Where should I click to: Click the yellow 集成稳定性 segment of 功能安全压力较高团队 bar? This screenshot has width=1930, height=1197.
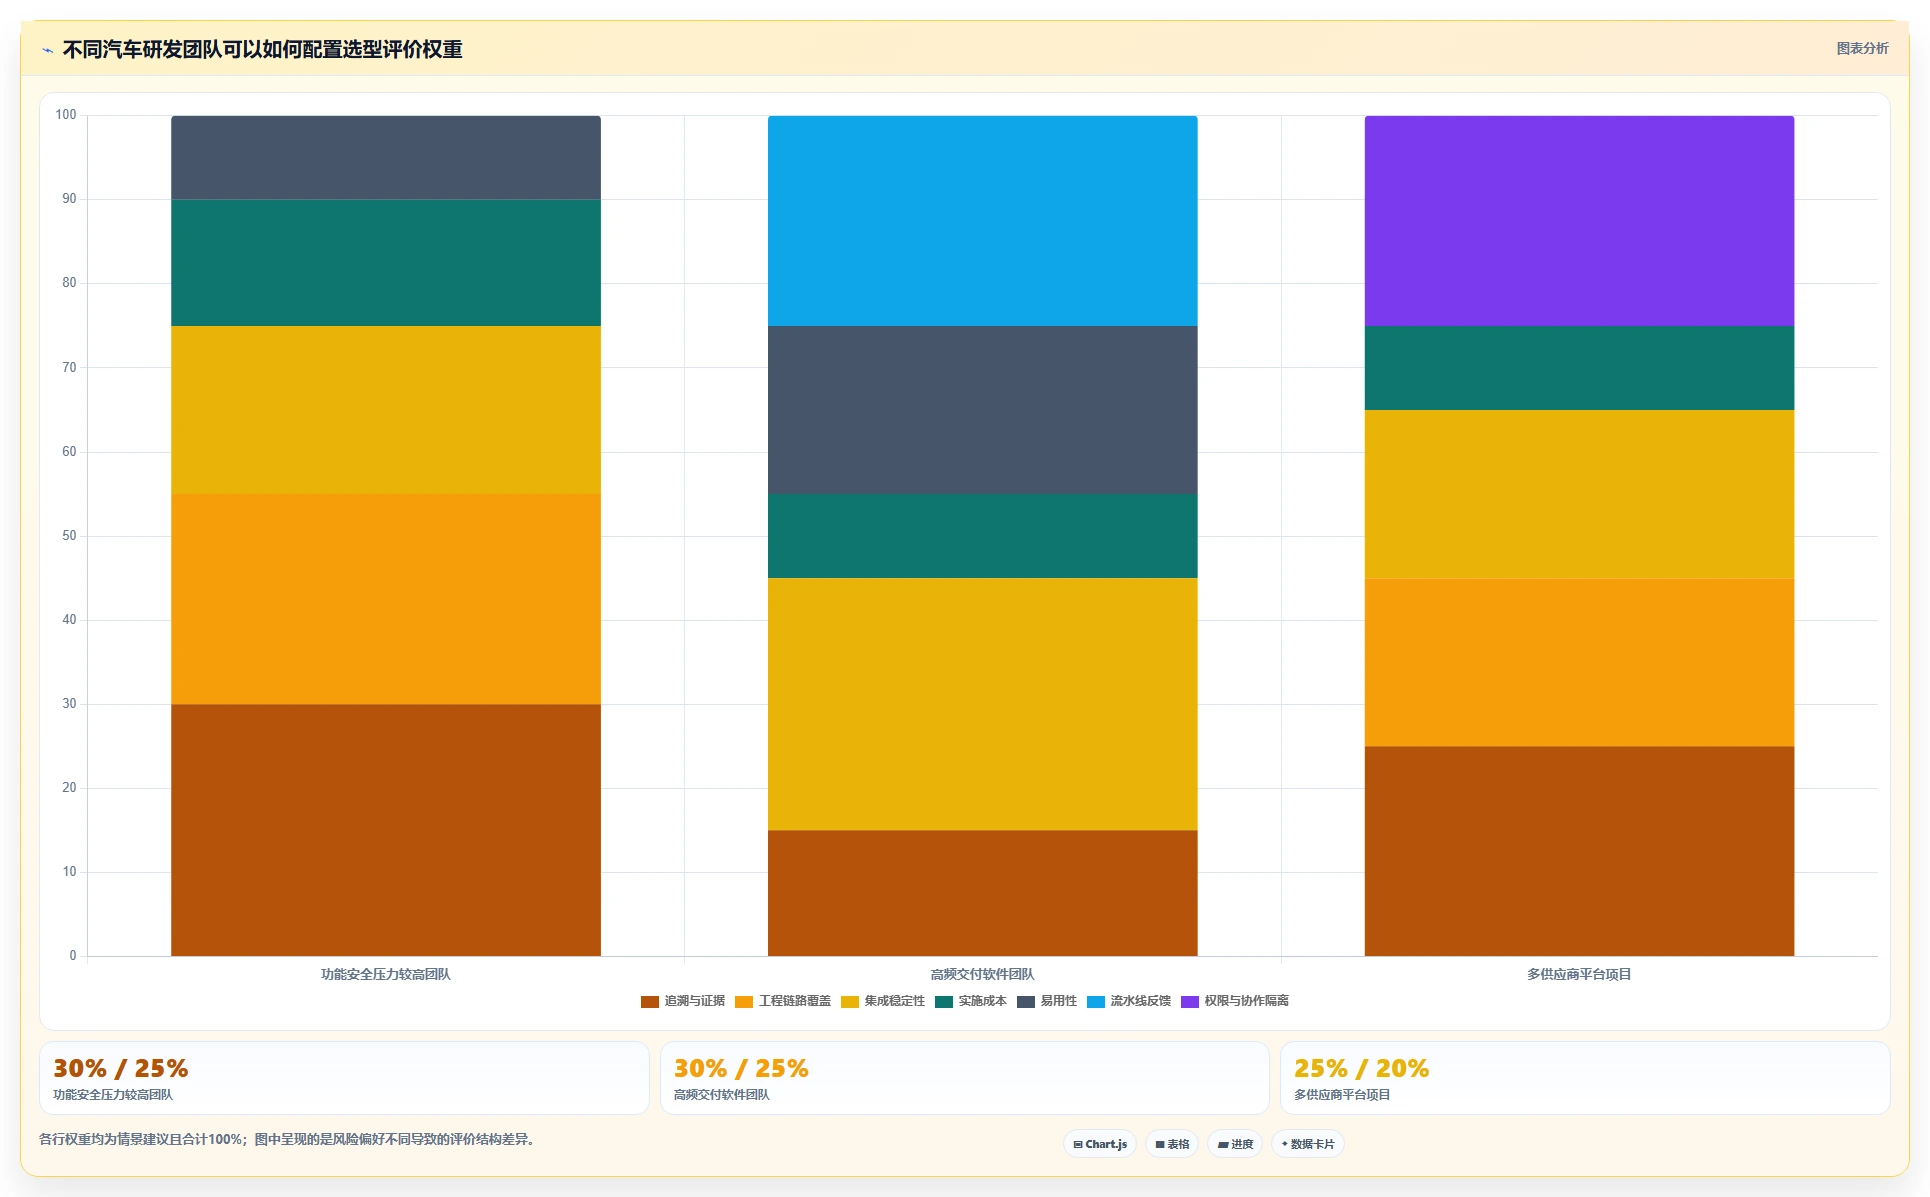tap(386, 410)
